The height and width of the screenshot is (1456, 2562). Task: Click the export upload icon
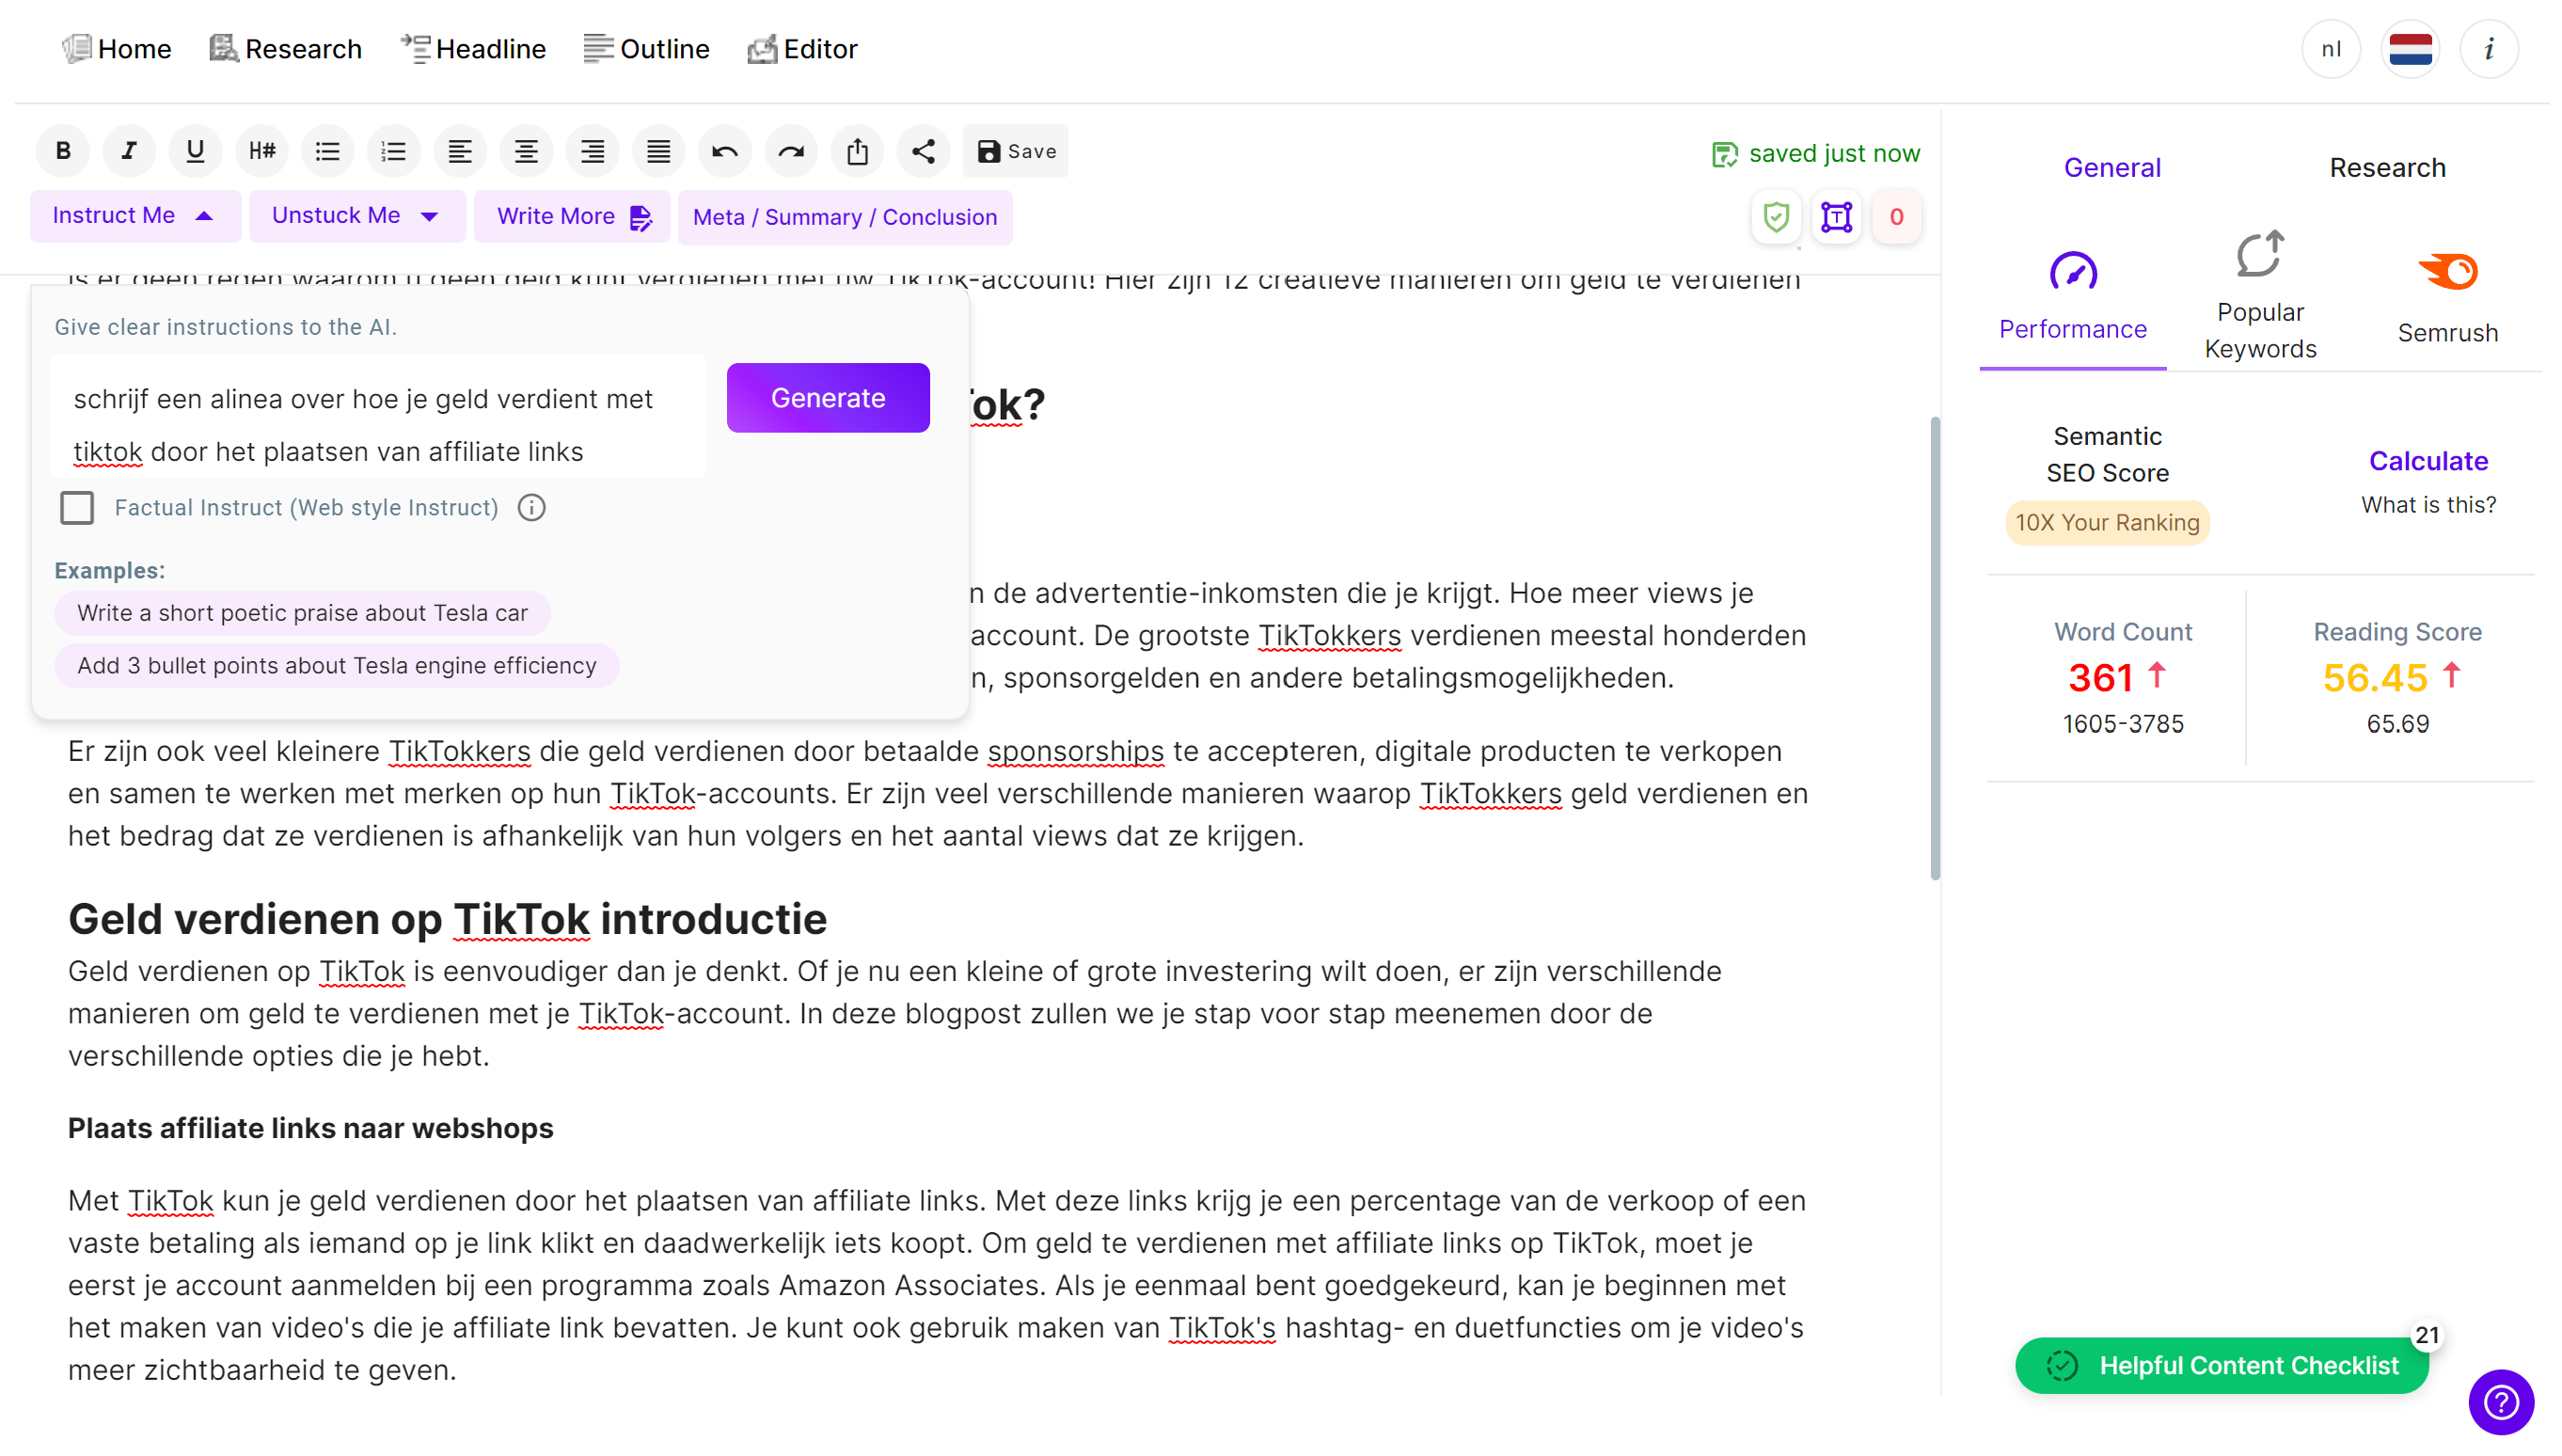[857, 151]
